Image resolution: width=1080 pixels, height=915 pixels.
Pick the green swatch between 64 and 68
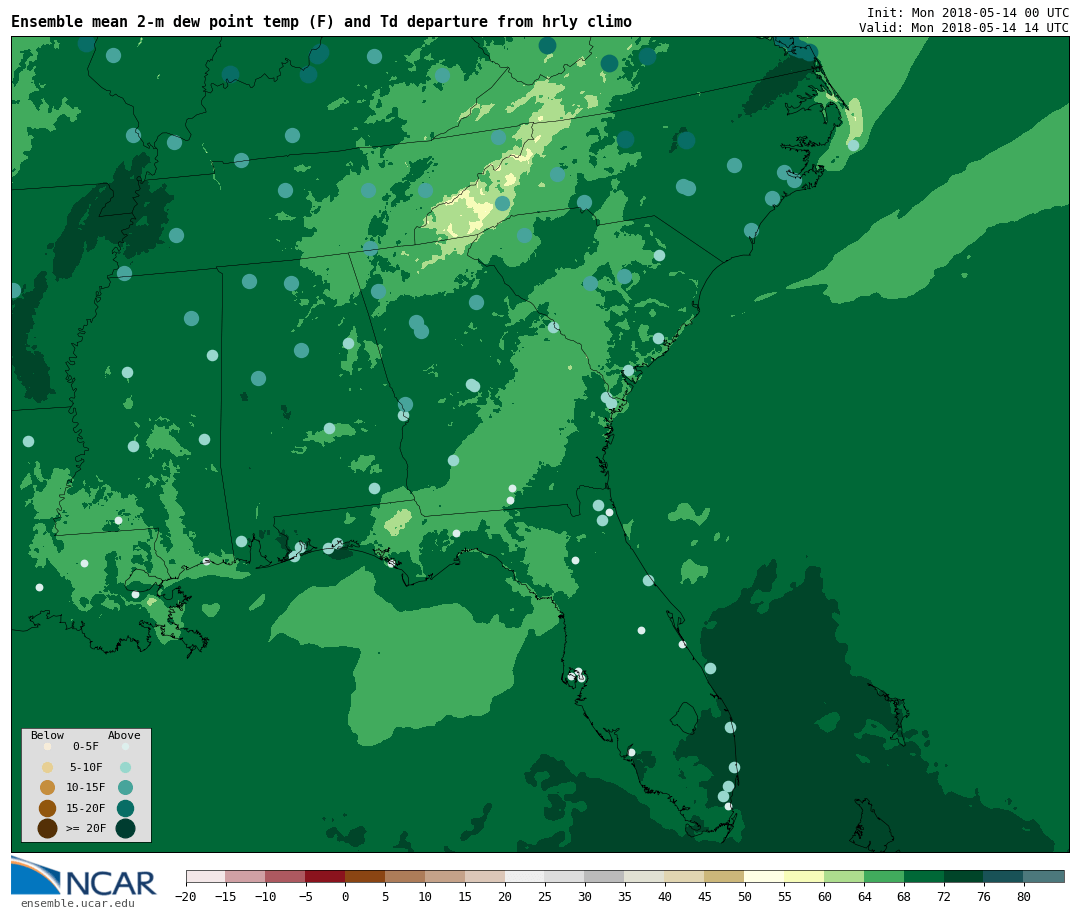(884, 876)
